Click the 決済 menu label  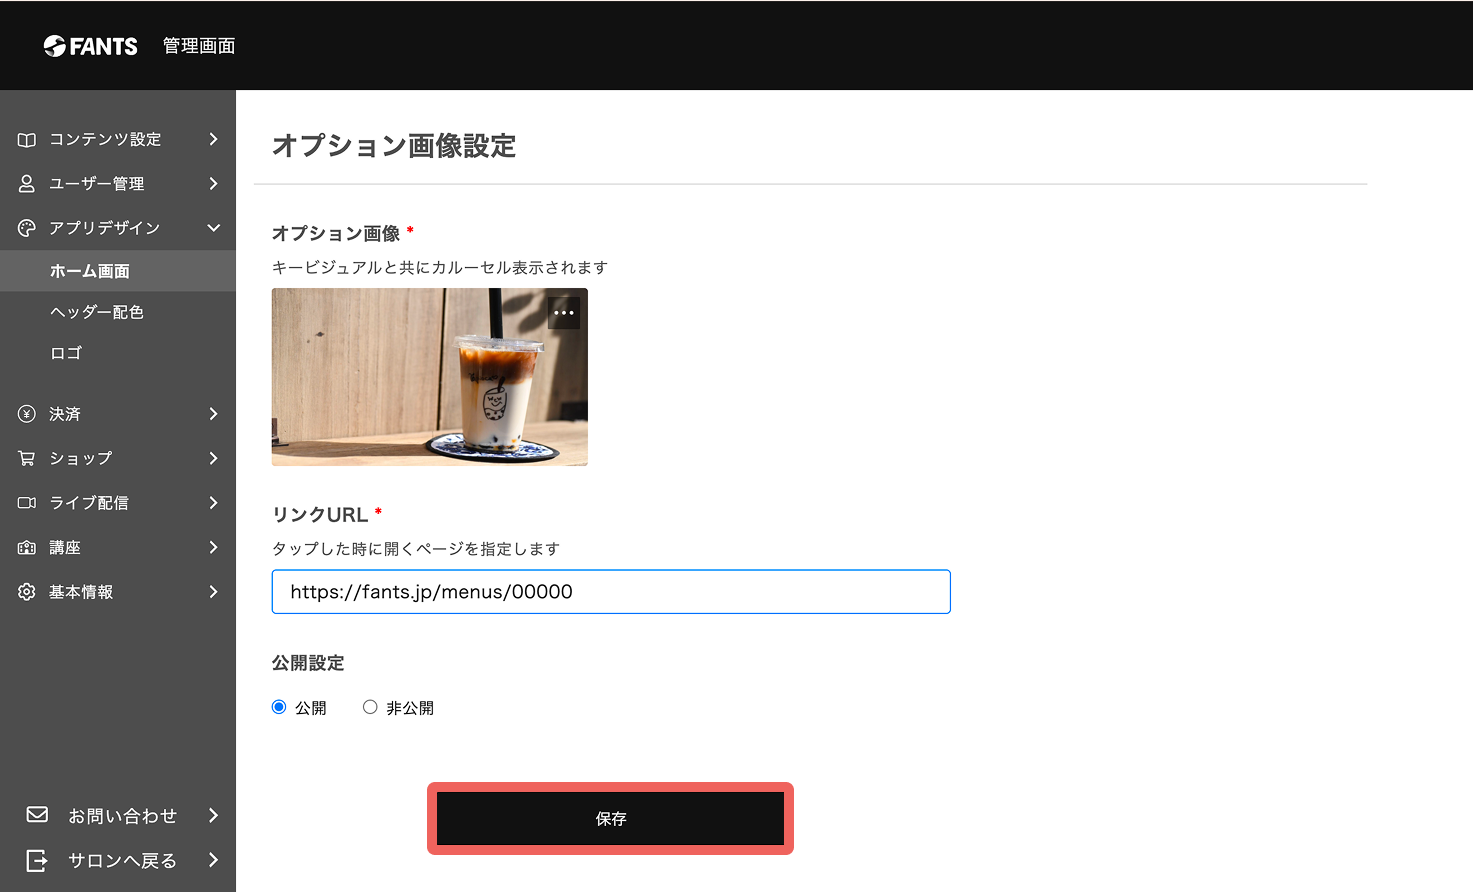point(65,414)
